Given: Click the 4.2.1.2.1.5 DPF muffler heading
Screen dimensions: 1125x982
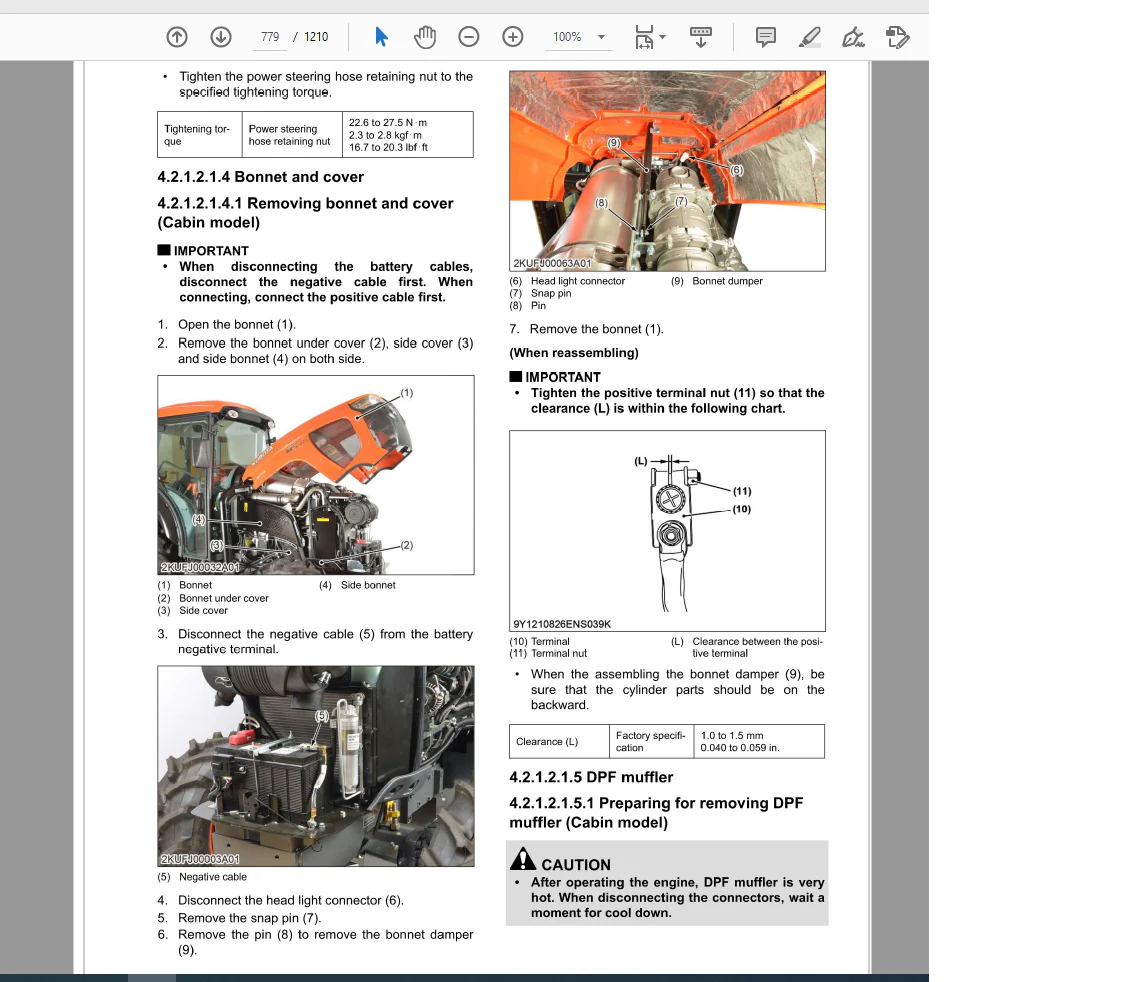Looking at the screenshot, I should click(591, 777).
